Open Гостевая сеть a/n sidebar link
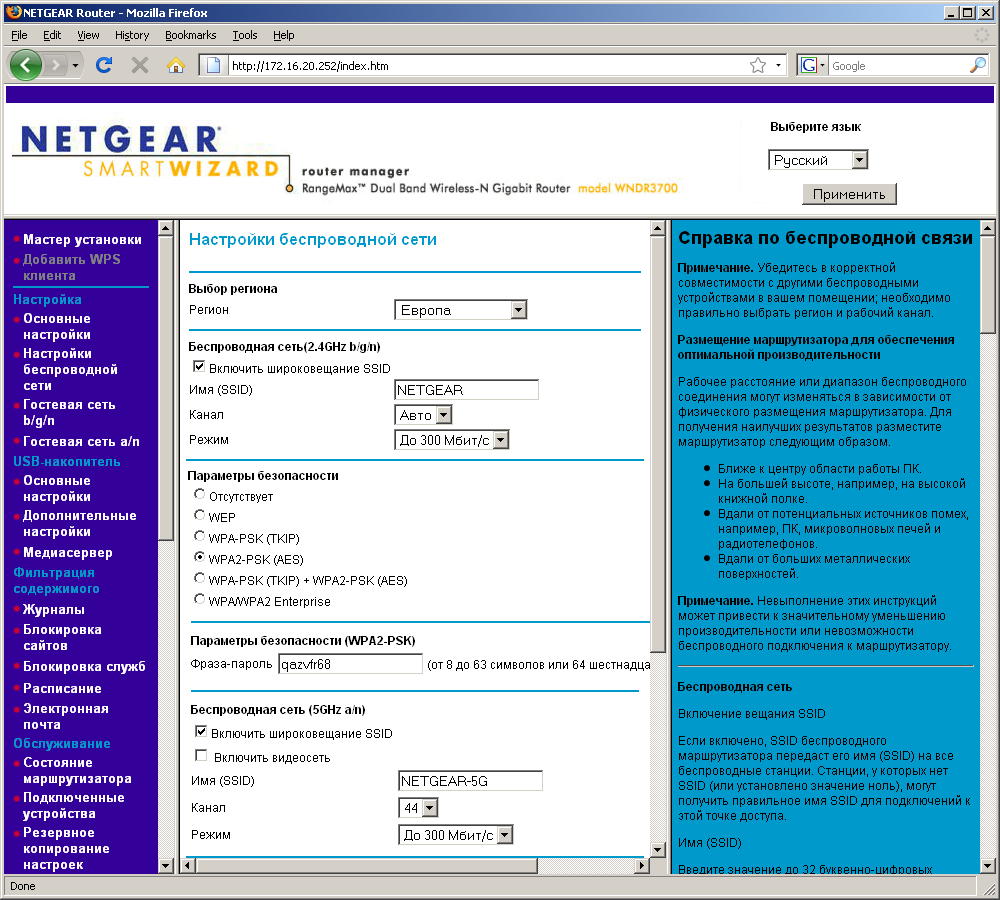Image resolution: width=1000 pixels, height=900 pixels. coord(81,441)
